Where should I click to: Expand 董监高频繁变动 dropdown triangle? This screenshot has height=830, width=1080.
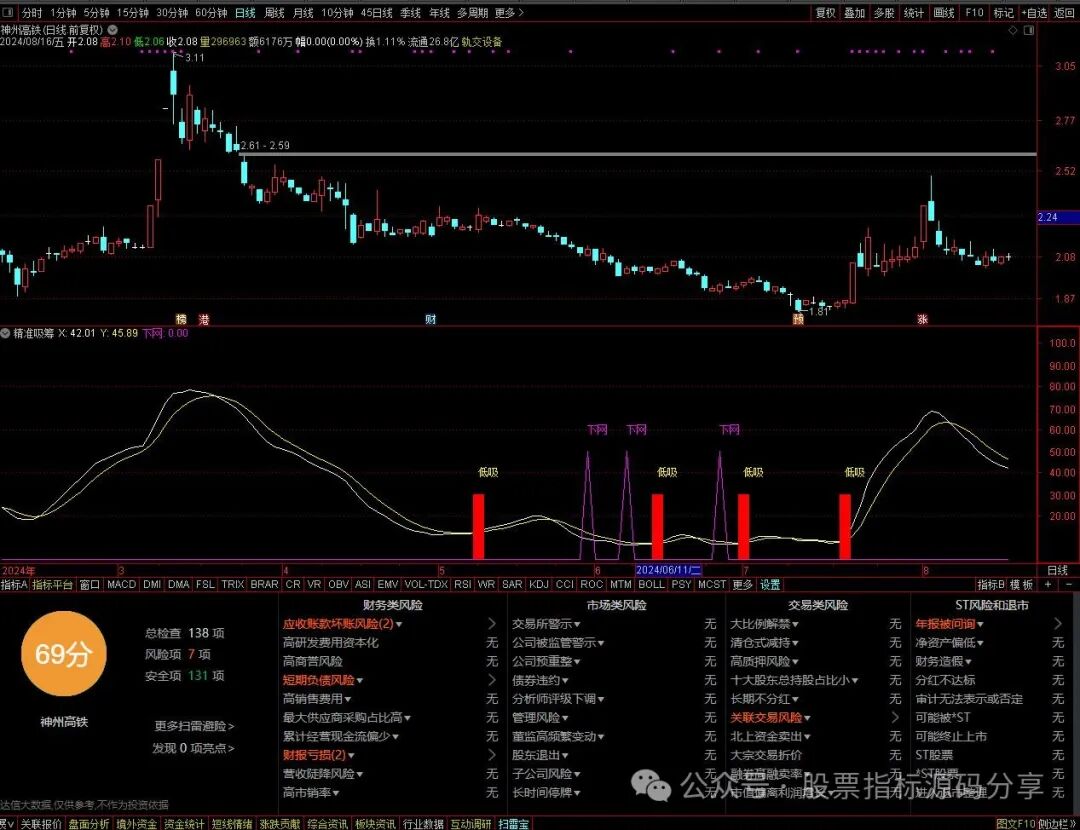601,737
